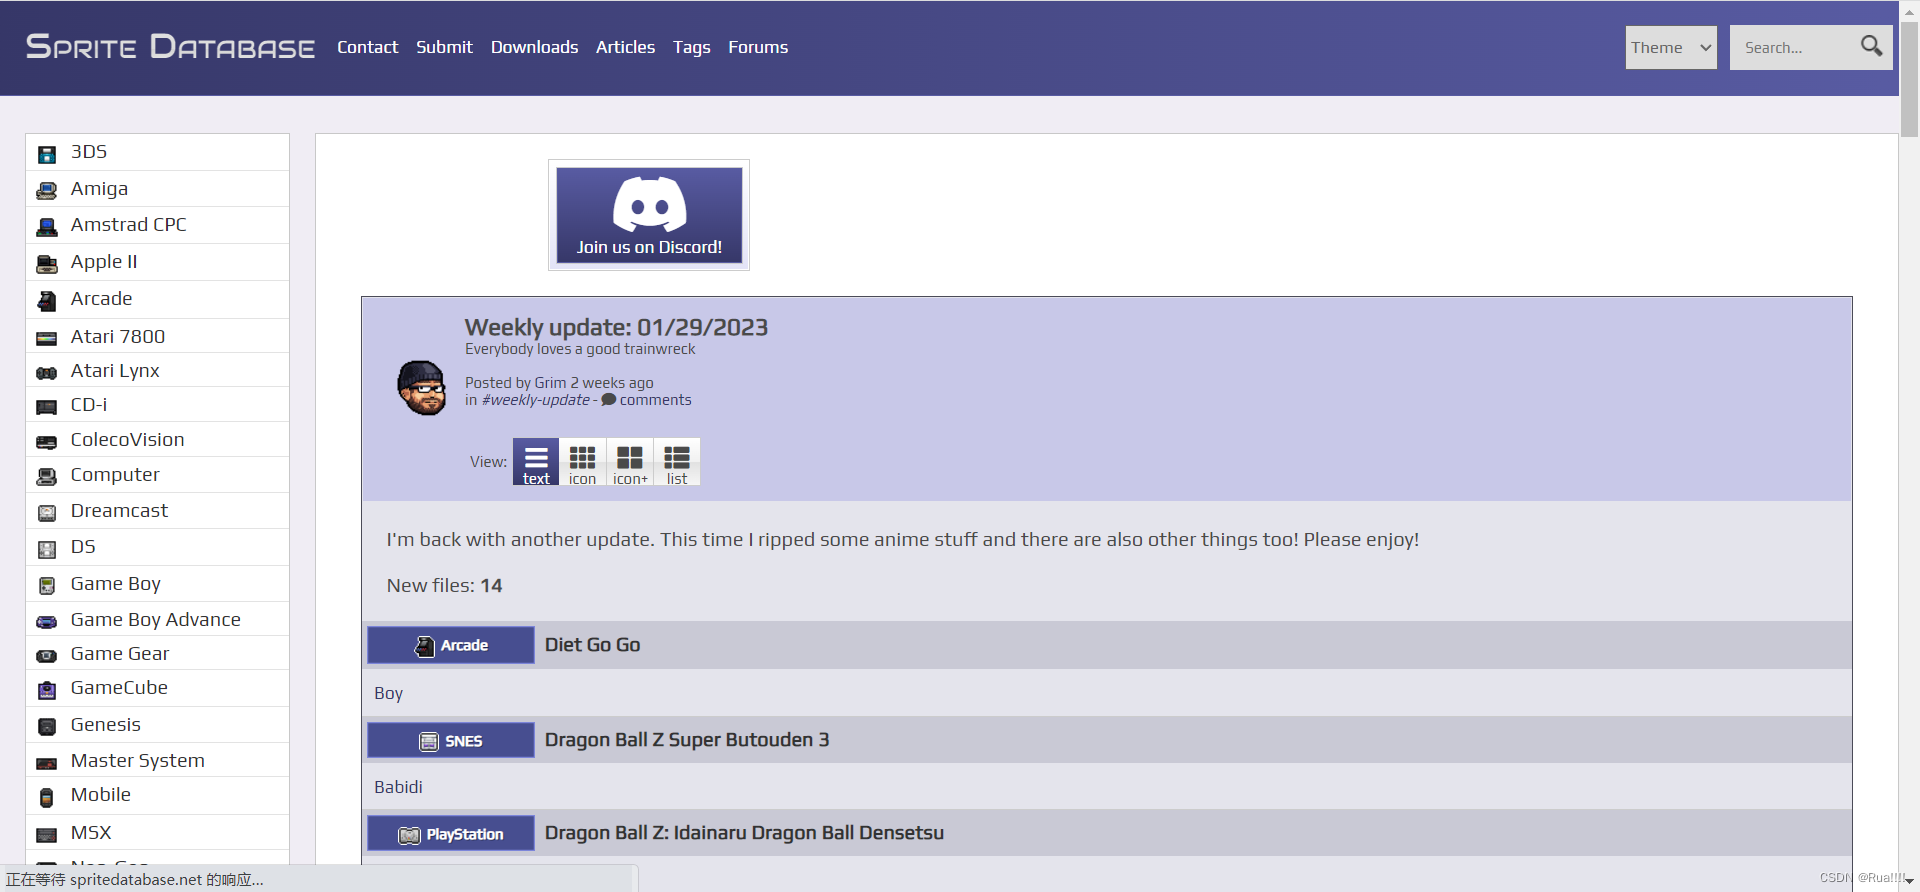Click the Apple II icon
Screen dimensions: 1920x892
(x=47, y=264)
